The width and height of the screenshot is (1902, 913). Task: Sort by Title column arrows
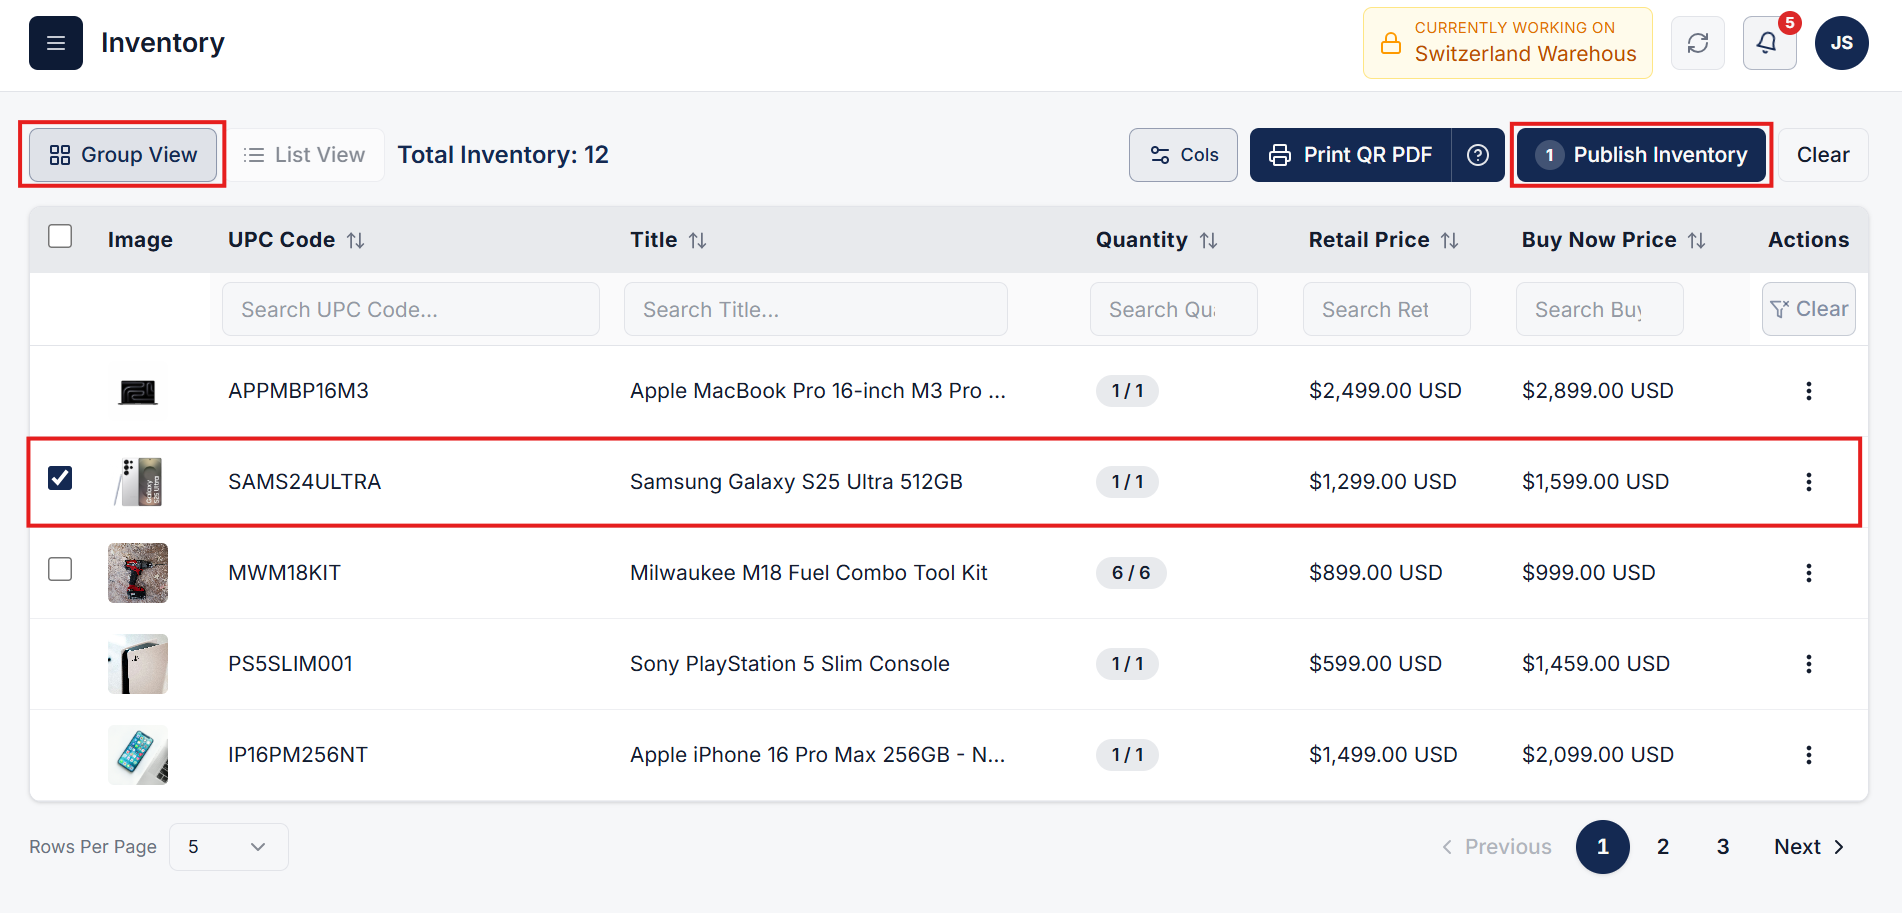click(698, 240)
